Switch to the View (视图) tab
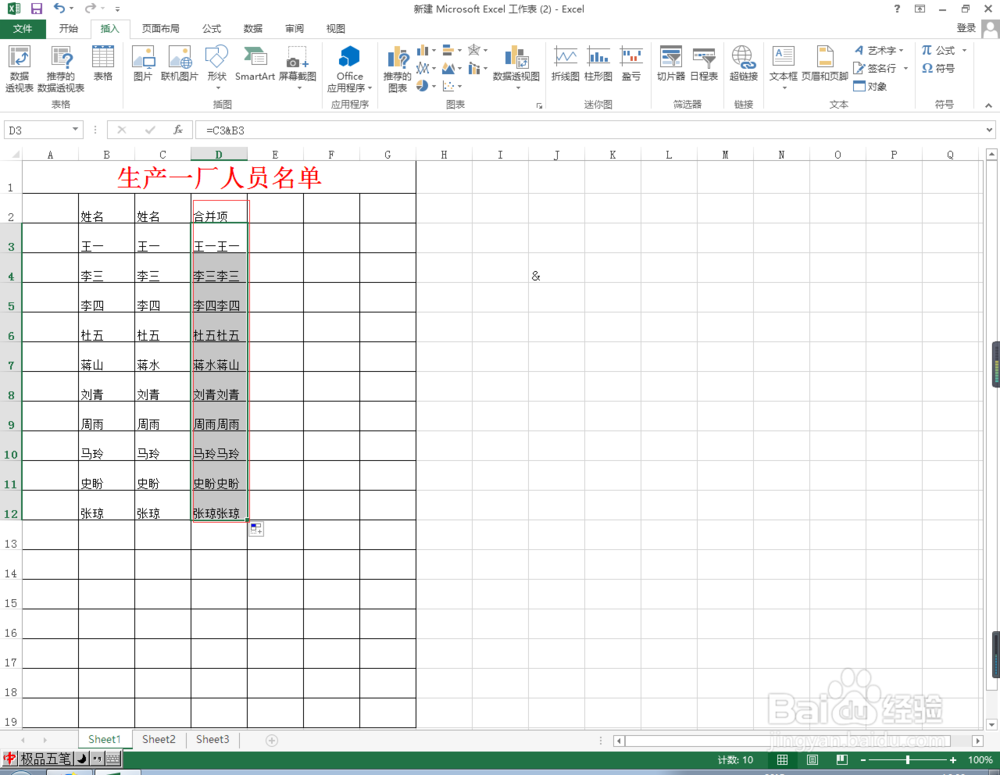 336,29
